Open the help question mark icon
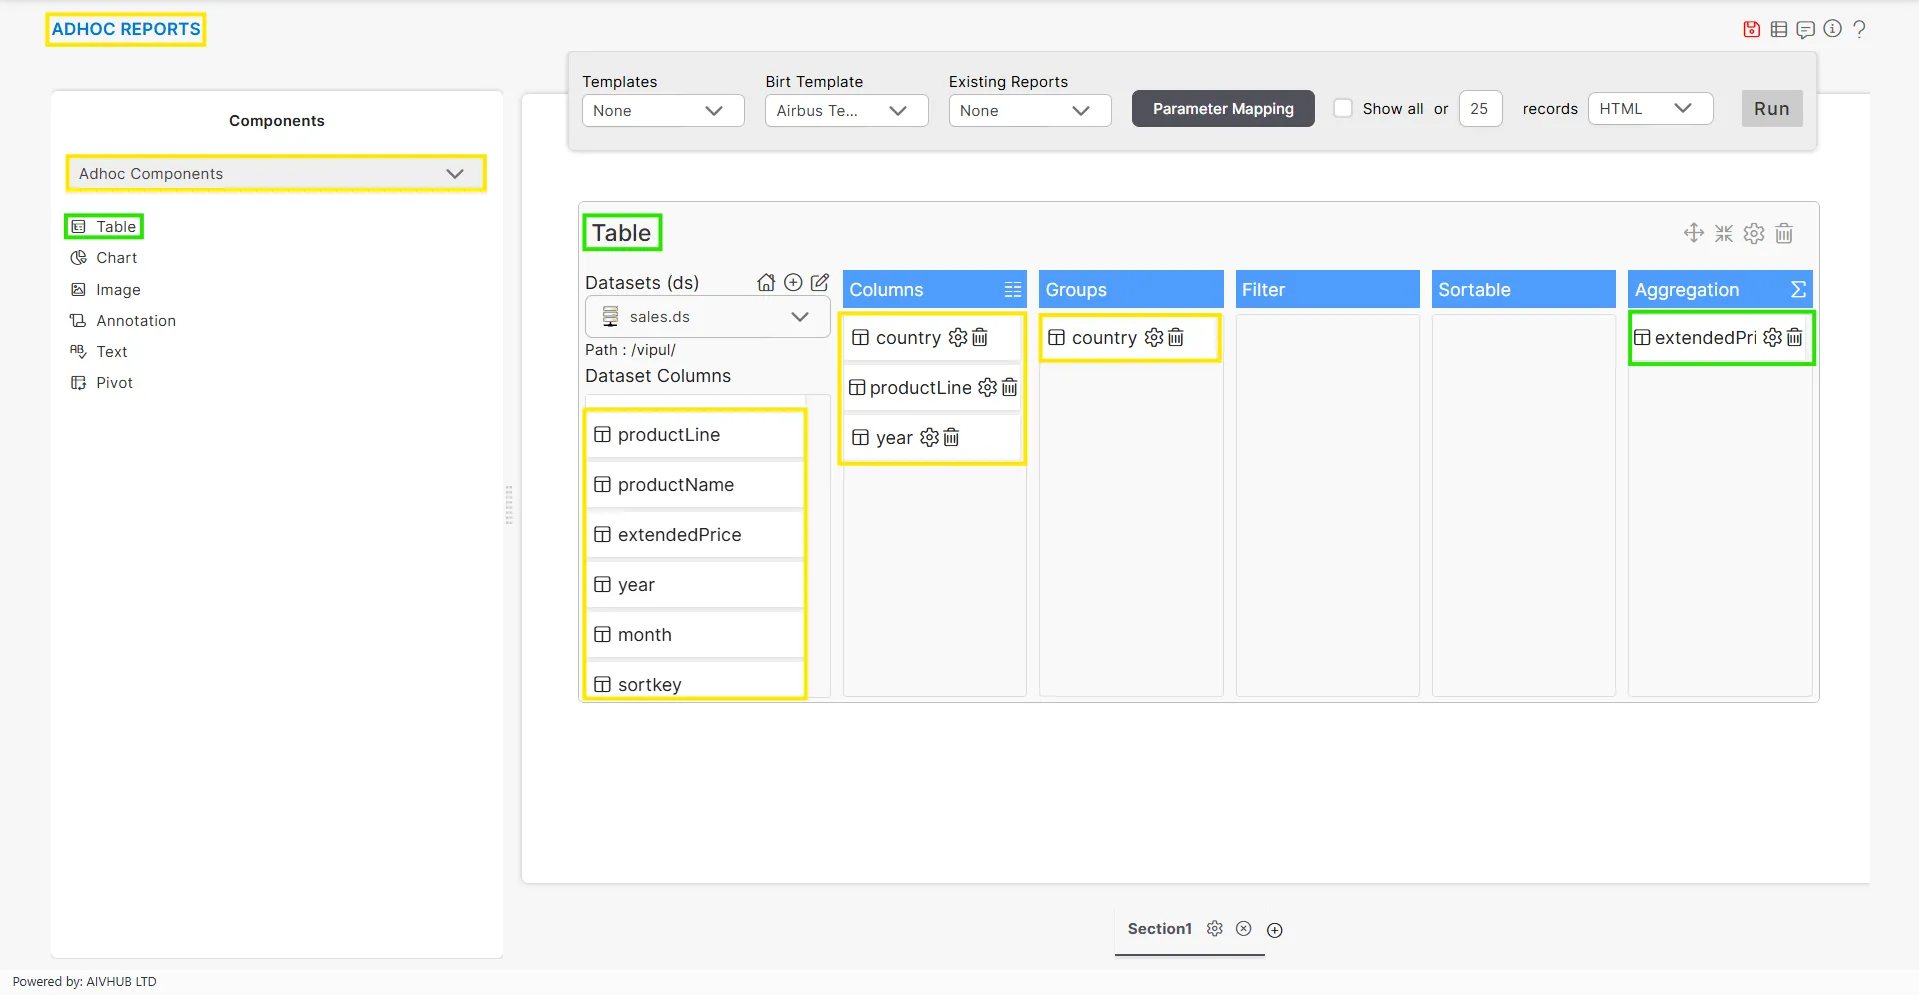The height and width of the screenshot is (995, 1919). (1859, 29)
